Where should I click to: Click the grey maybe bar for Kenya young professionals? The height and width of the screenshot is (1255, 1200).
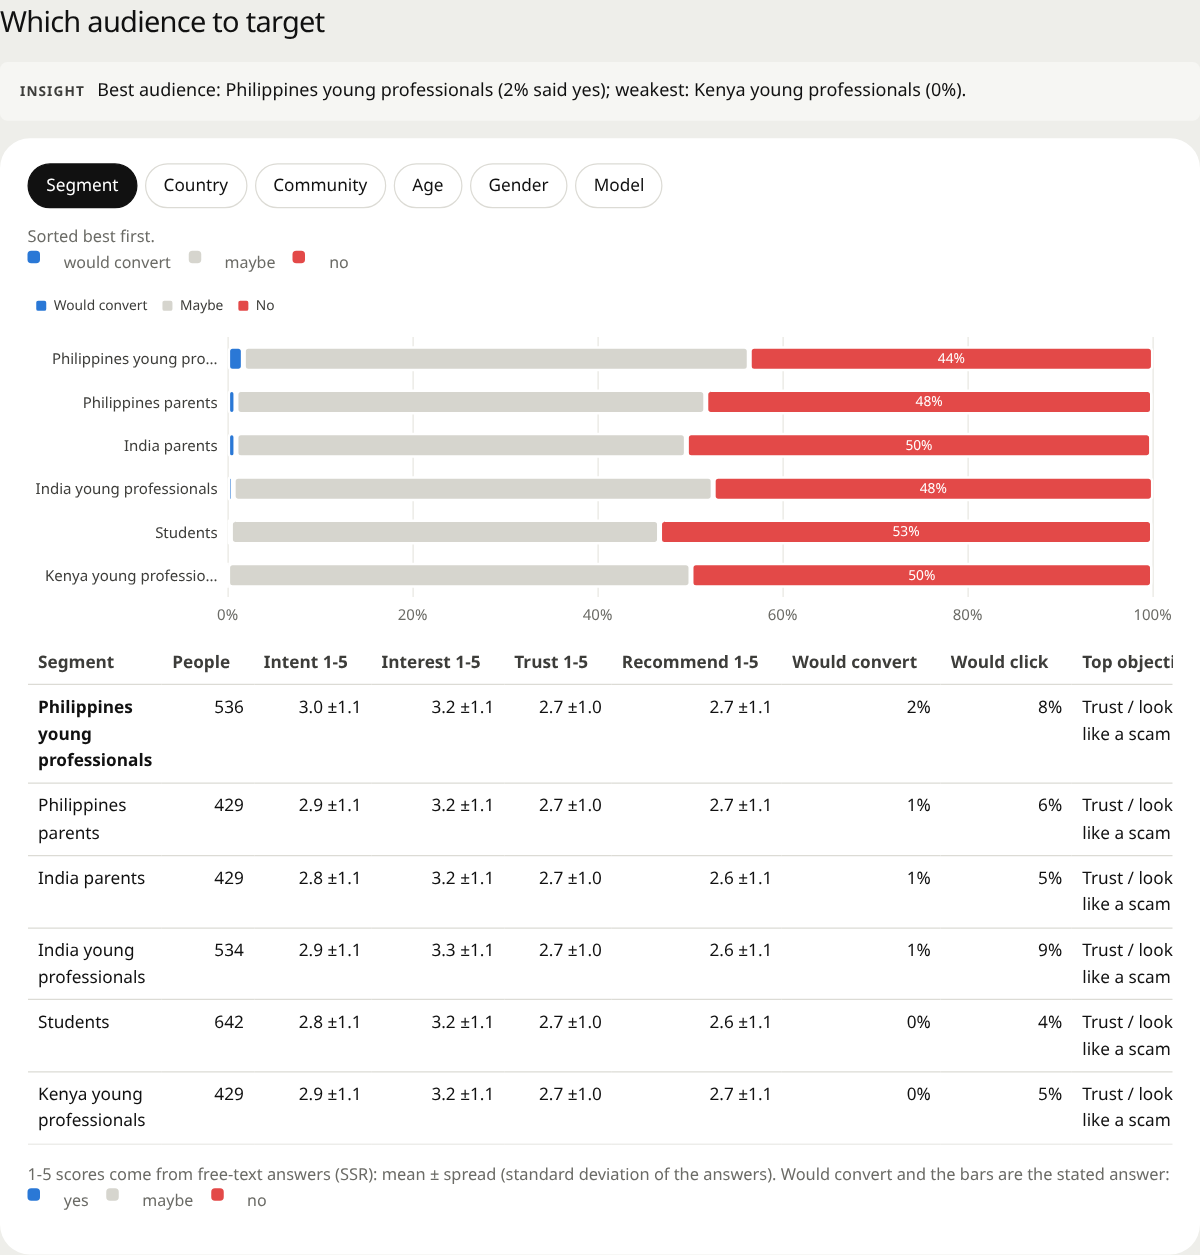point(459,575)
